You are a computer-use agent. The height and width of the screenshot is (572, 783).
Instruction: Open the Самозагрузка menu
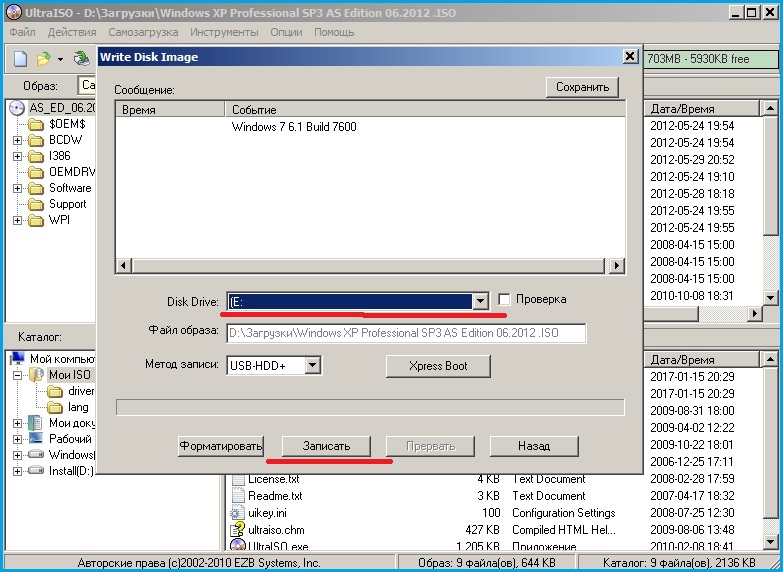point(143,32)
